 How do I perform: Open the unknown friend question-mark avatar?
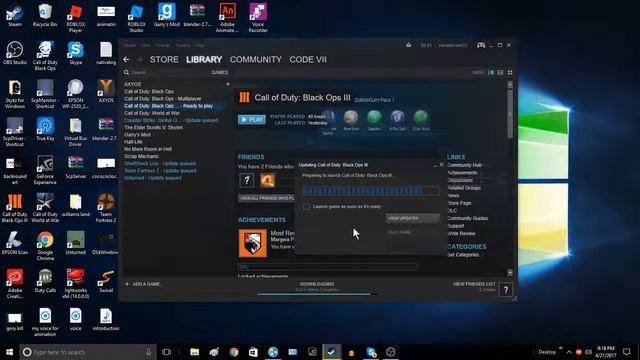point(247,180)
